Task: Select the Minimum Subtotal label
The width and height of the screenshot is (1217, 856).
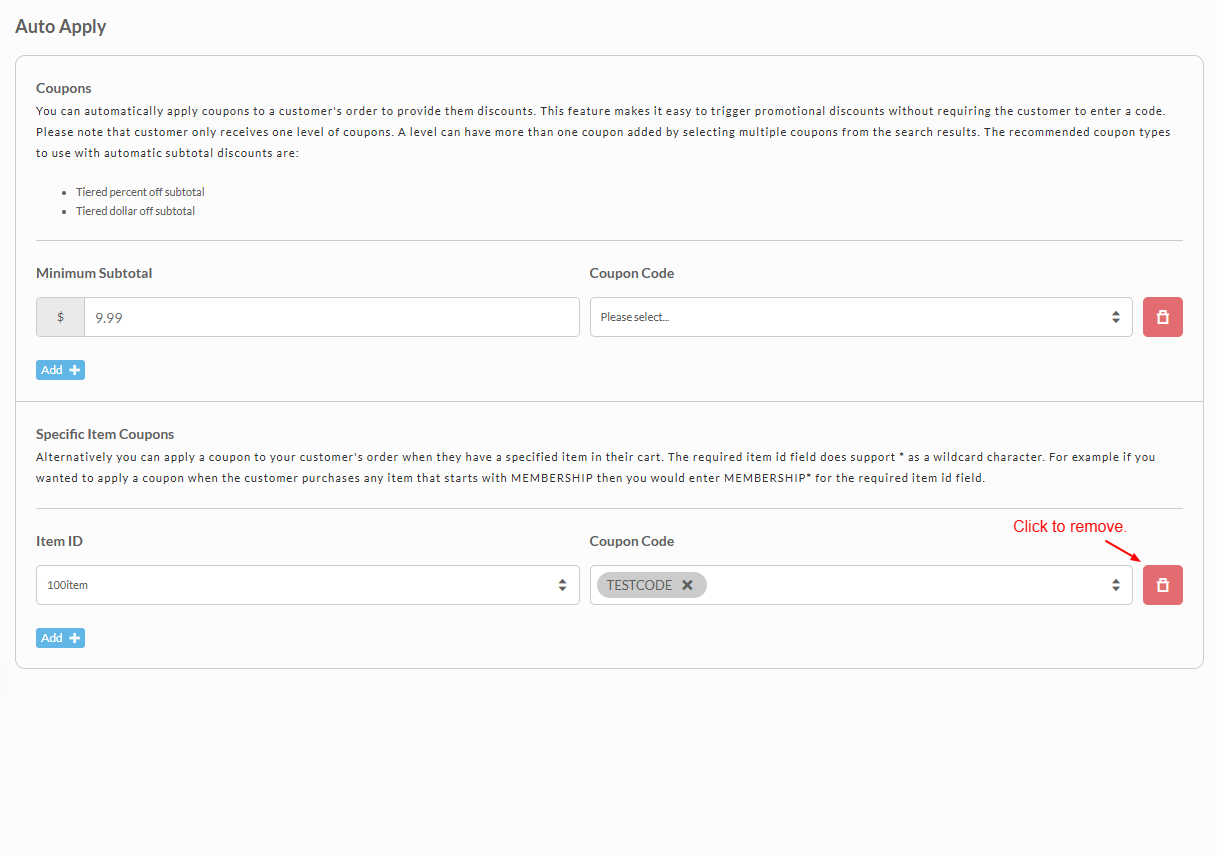Action: coord(94,273)
